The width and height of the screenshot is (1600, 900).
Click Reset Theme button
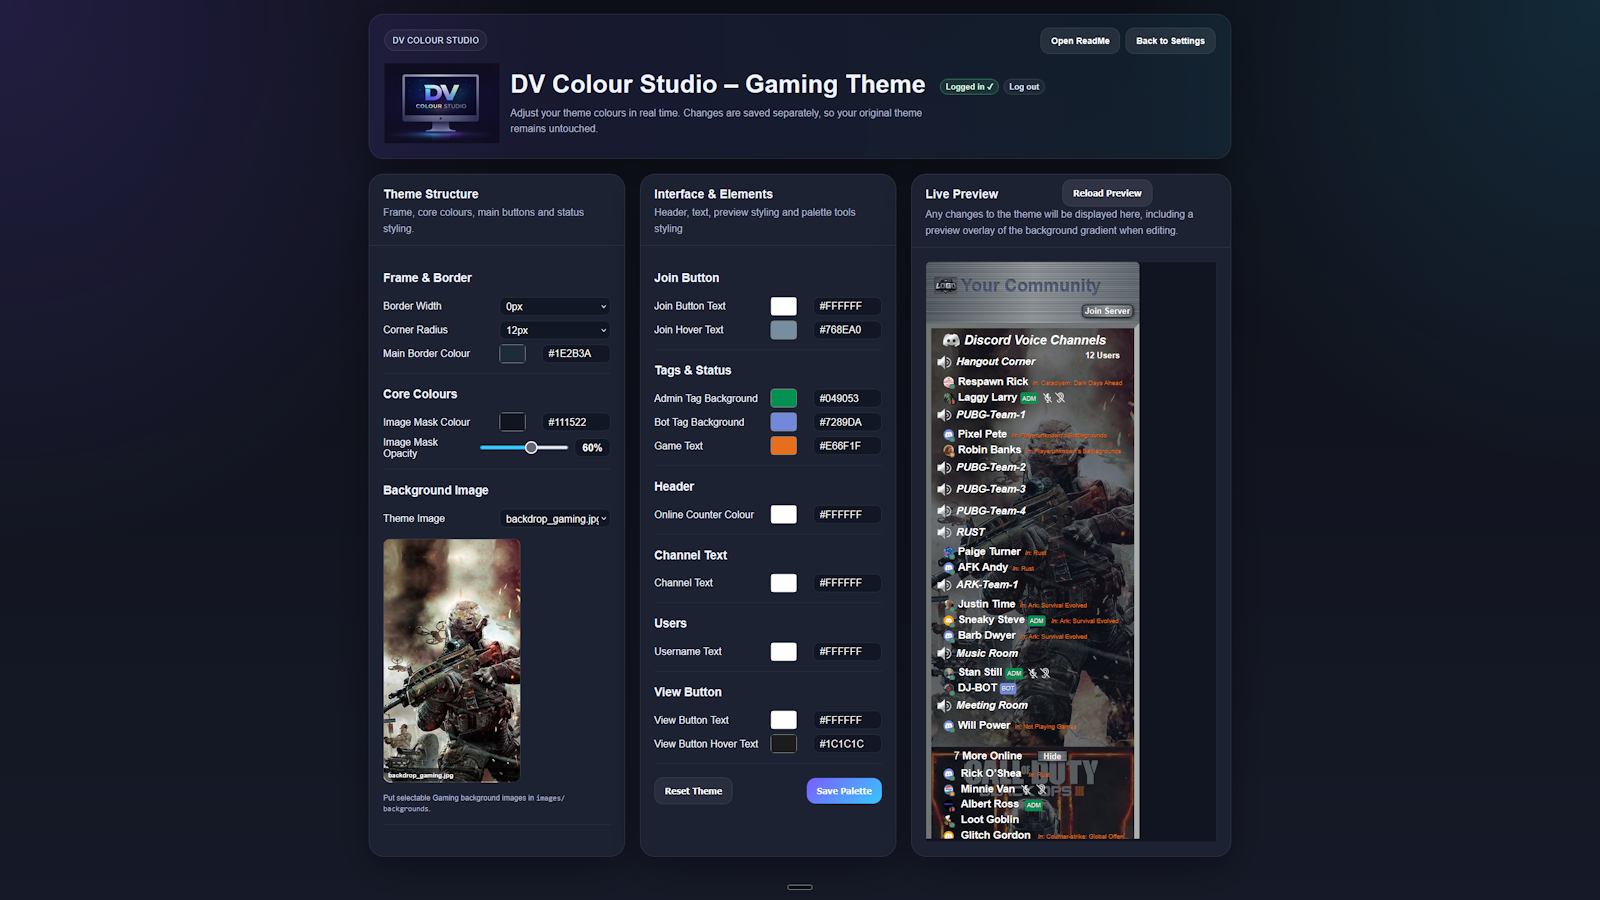(693, 791)
